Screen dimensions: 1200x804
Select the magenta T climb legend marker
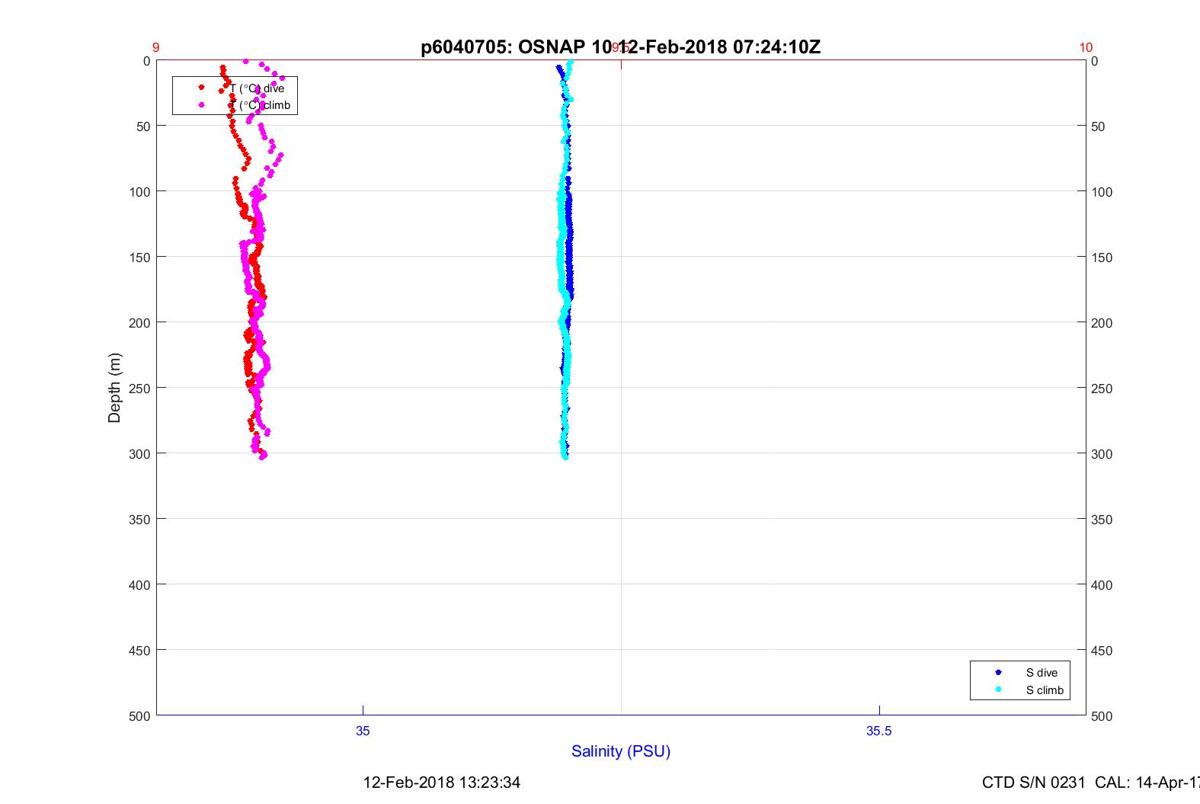pos(202,105)
